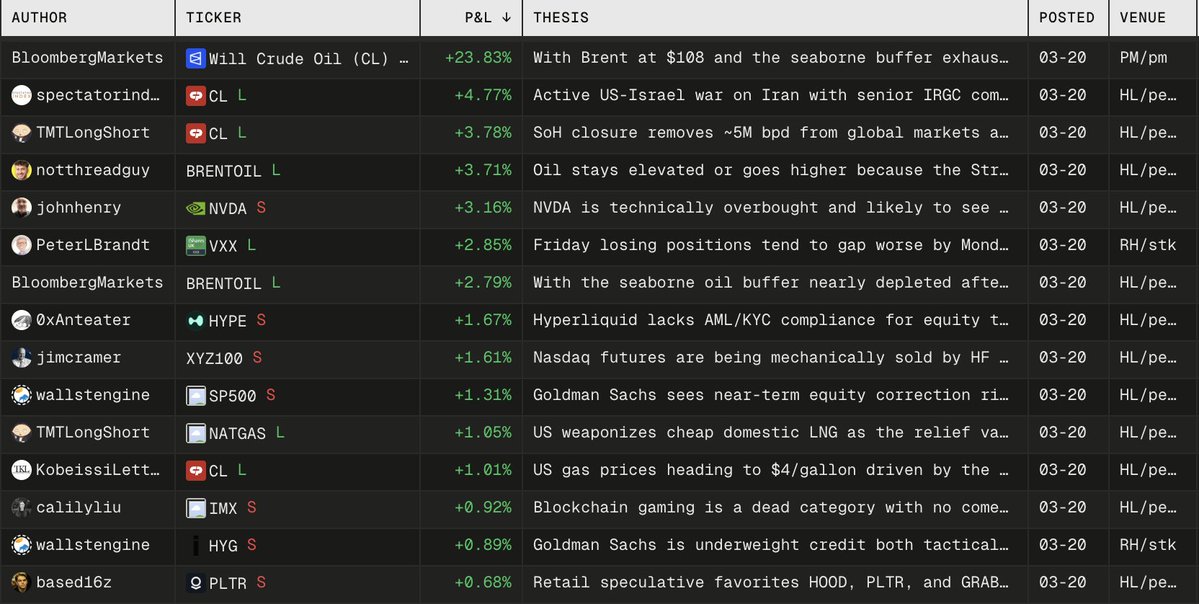Click the CL icon in spectatorindex row
This screenshot has height=604, width=1199.
click(196, 96)
